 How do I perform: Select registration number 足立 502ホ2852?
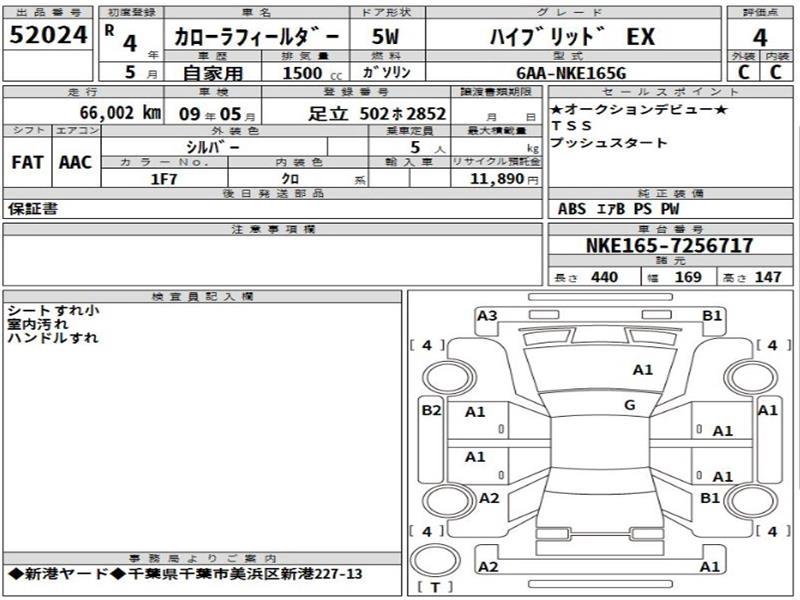tap(377, 113)
